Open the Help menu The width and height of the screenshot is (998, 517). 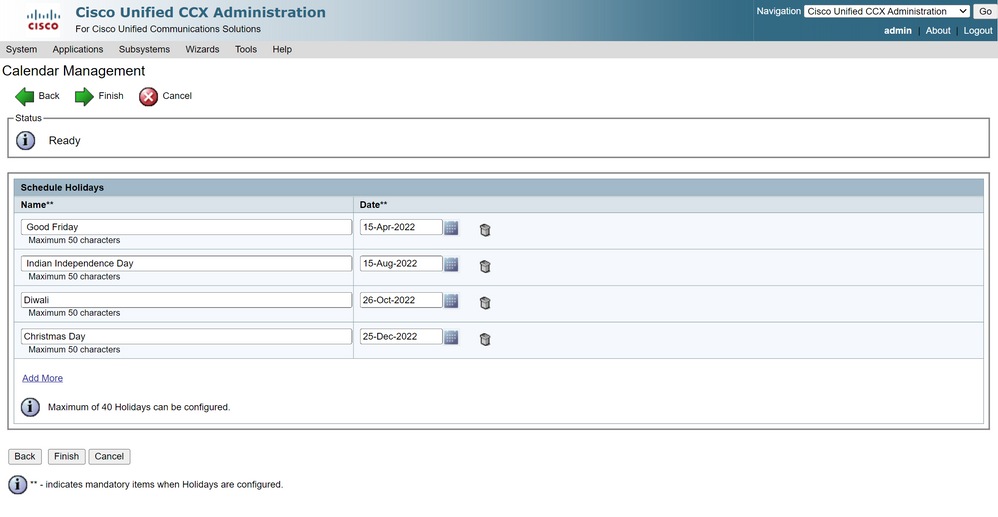(282, 50)
